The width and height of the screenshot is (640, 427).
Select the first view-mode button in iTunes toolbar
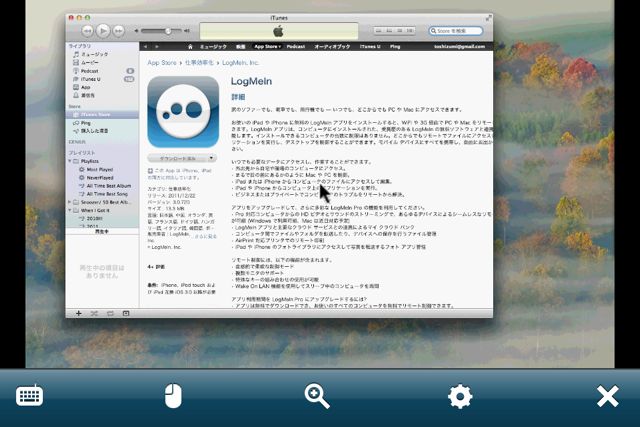(x=379, y=31)
